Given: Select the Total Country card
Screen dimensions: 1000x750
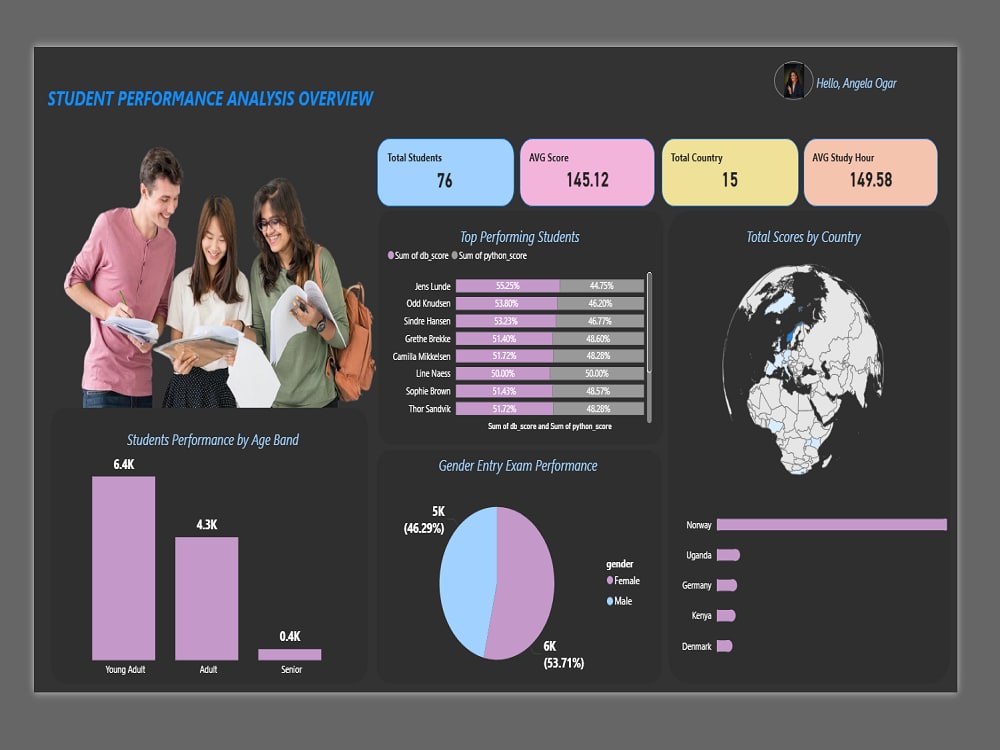Looking at the screenshot, I should pyautogui.click(x=730, y=172).
